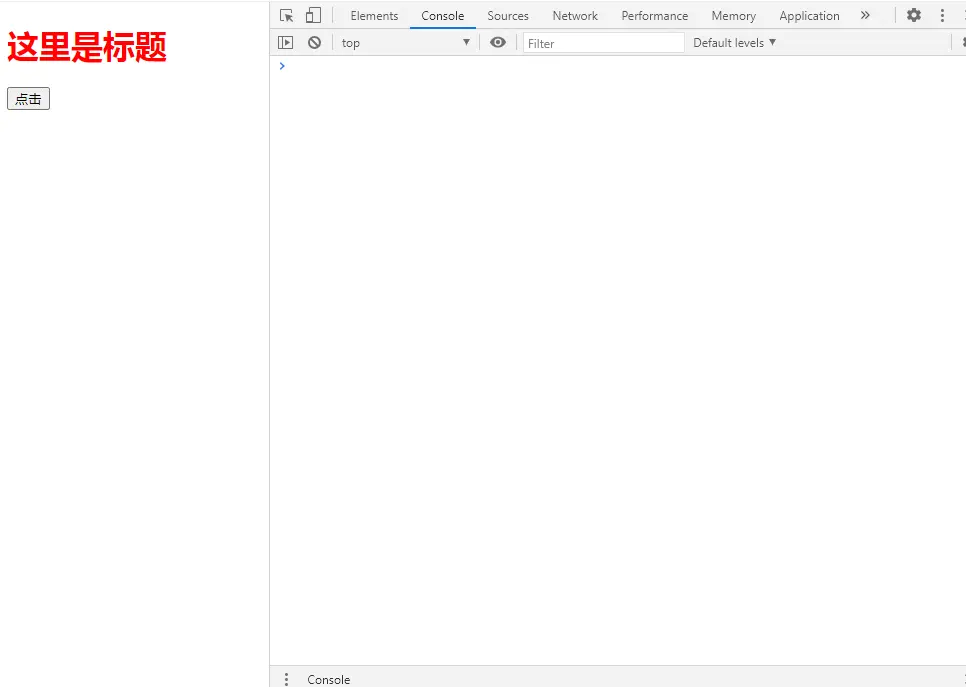Select the Console tab in bottom drawer
966x687 pixels.
click(x=329, y=679)
